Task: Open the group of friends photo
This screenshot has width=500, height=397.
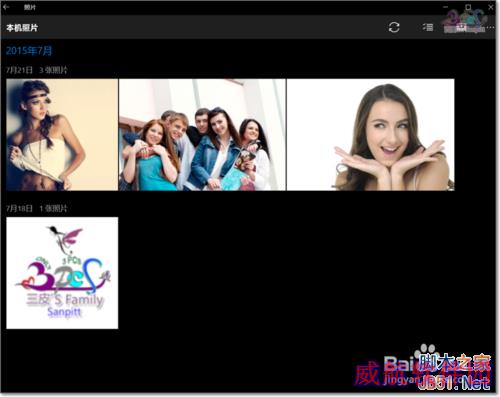Action: tap(202, 135)
